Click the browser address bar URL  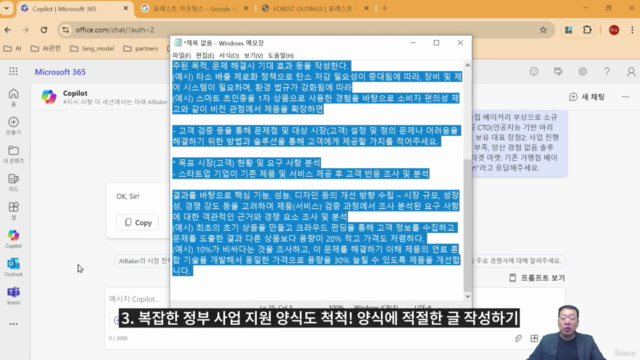115,30
